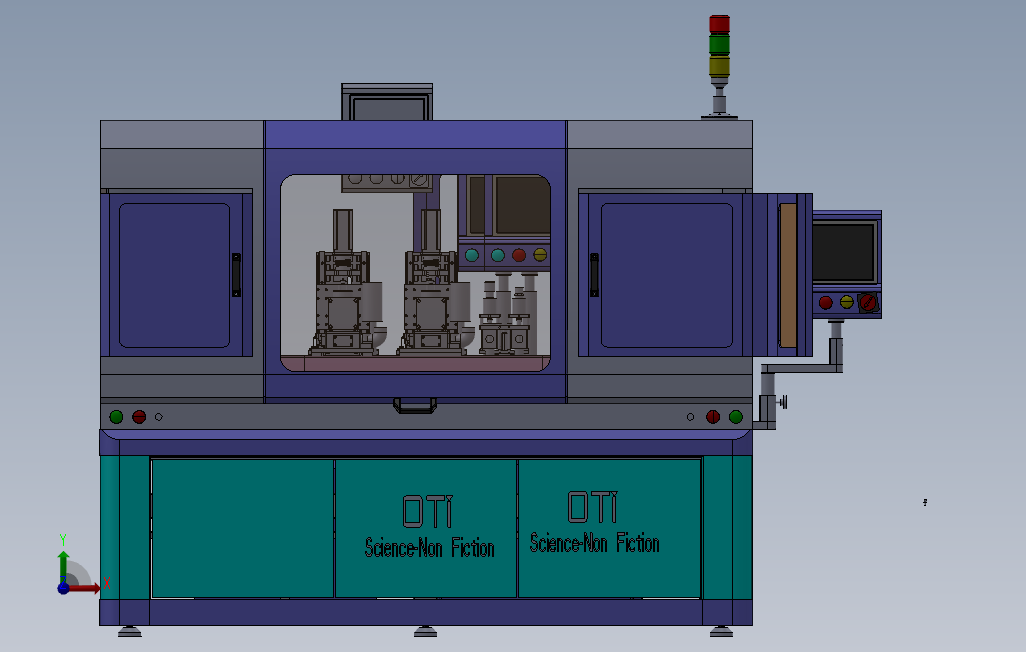Screen dimensions: 1026x652
Task: Select the brown side panel near HMI
Action: [788, 275]
